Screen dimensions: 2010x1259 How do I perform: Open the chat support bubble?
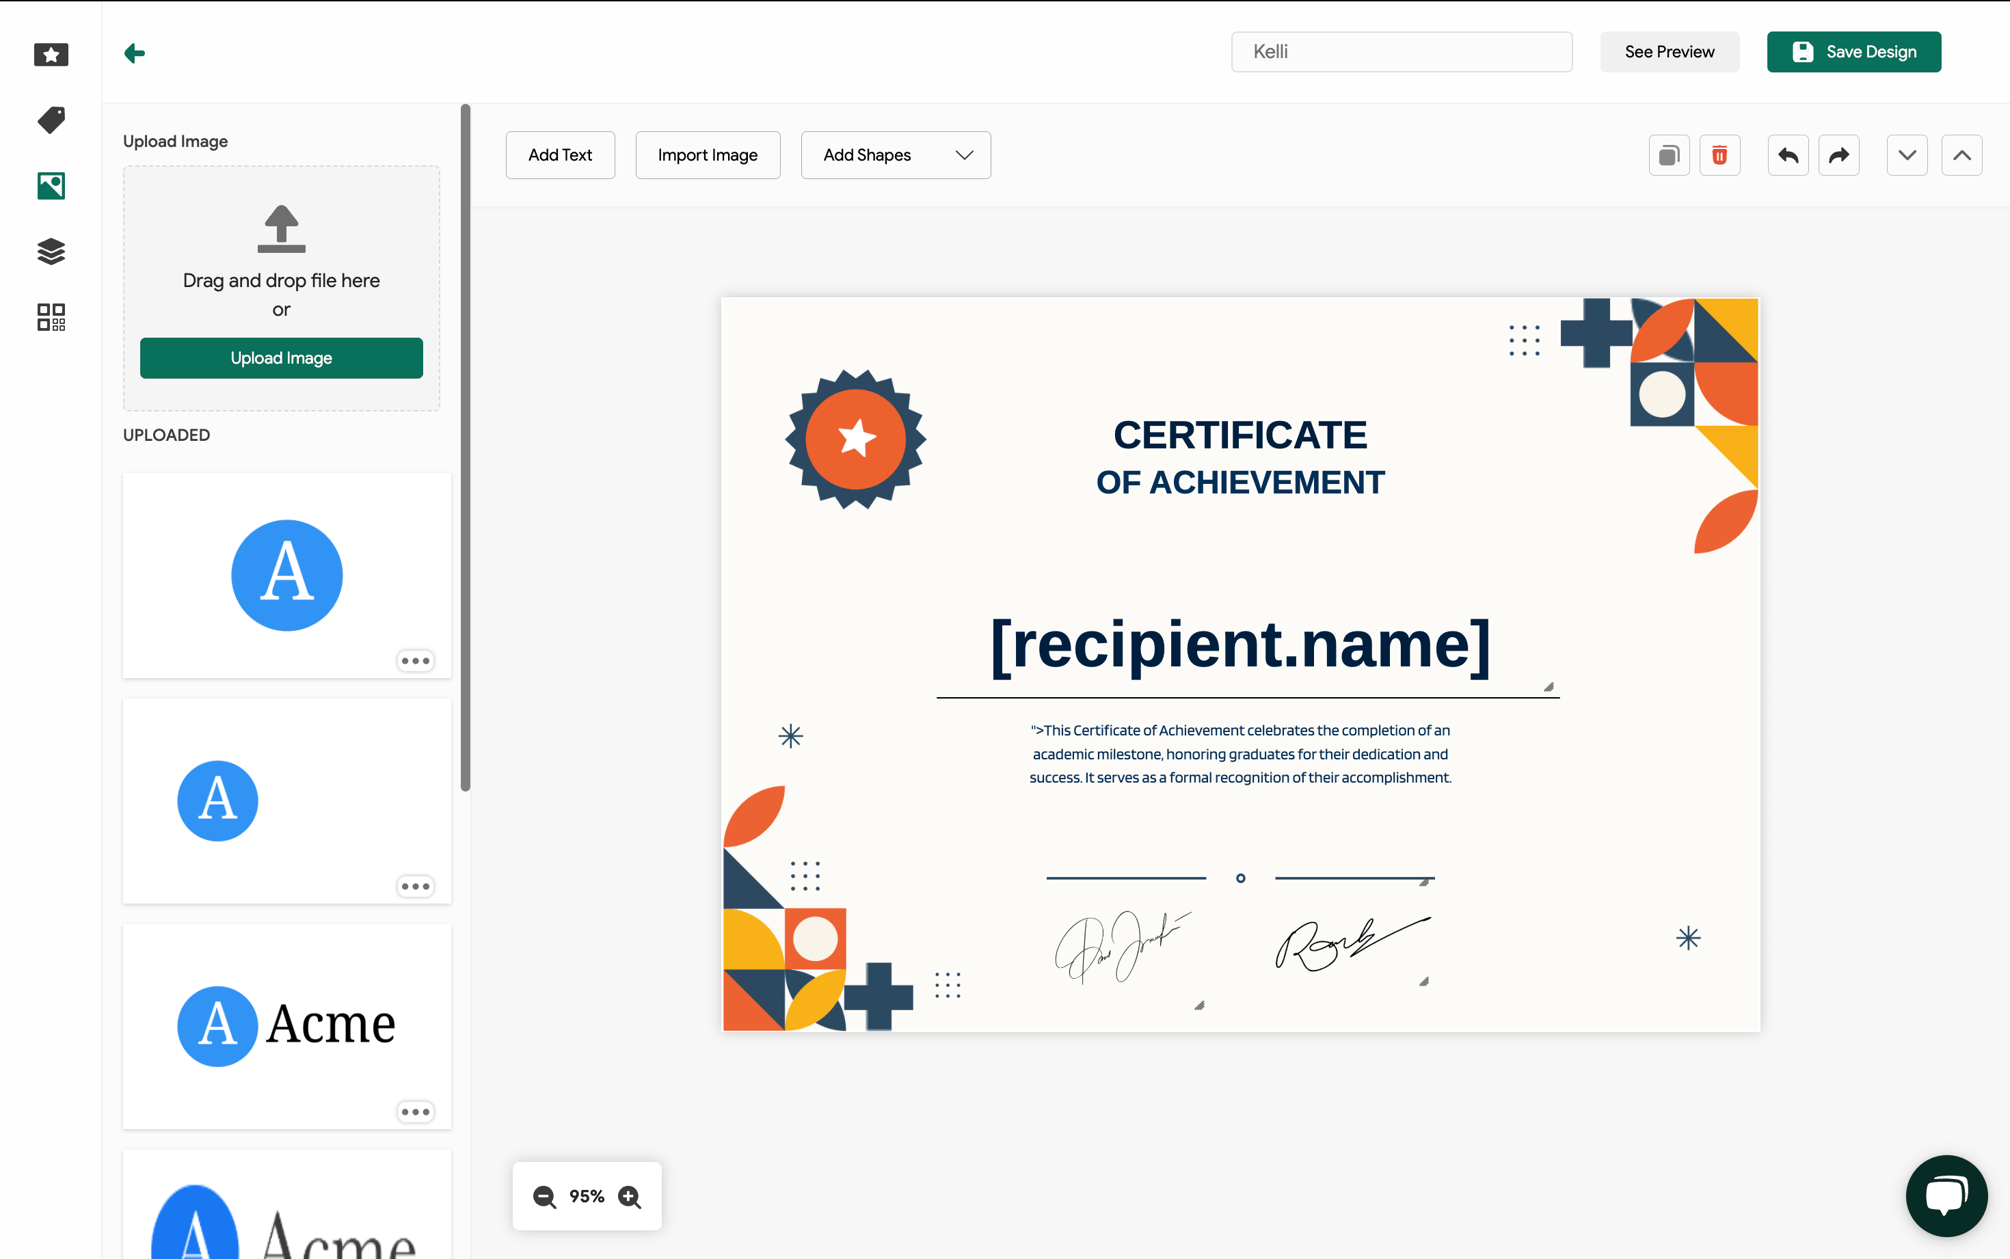click(x=1946, y=1195)
